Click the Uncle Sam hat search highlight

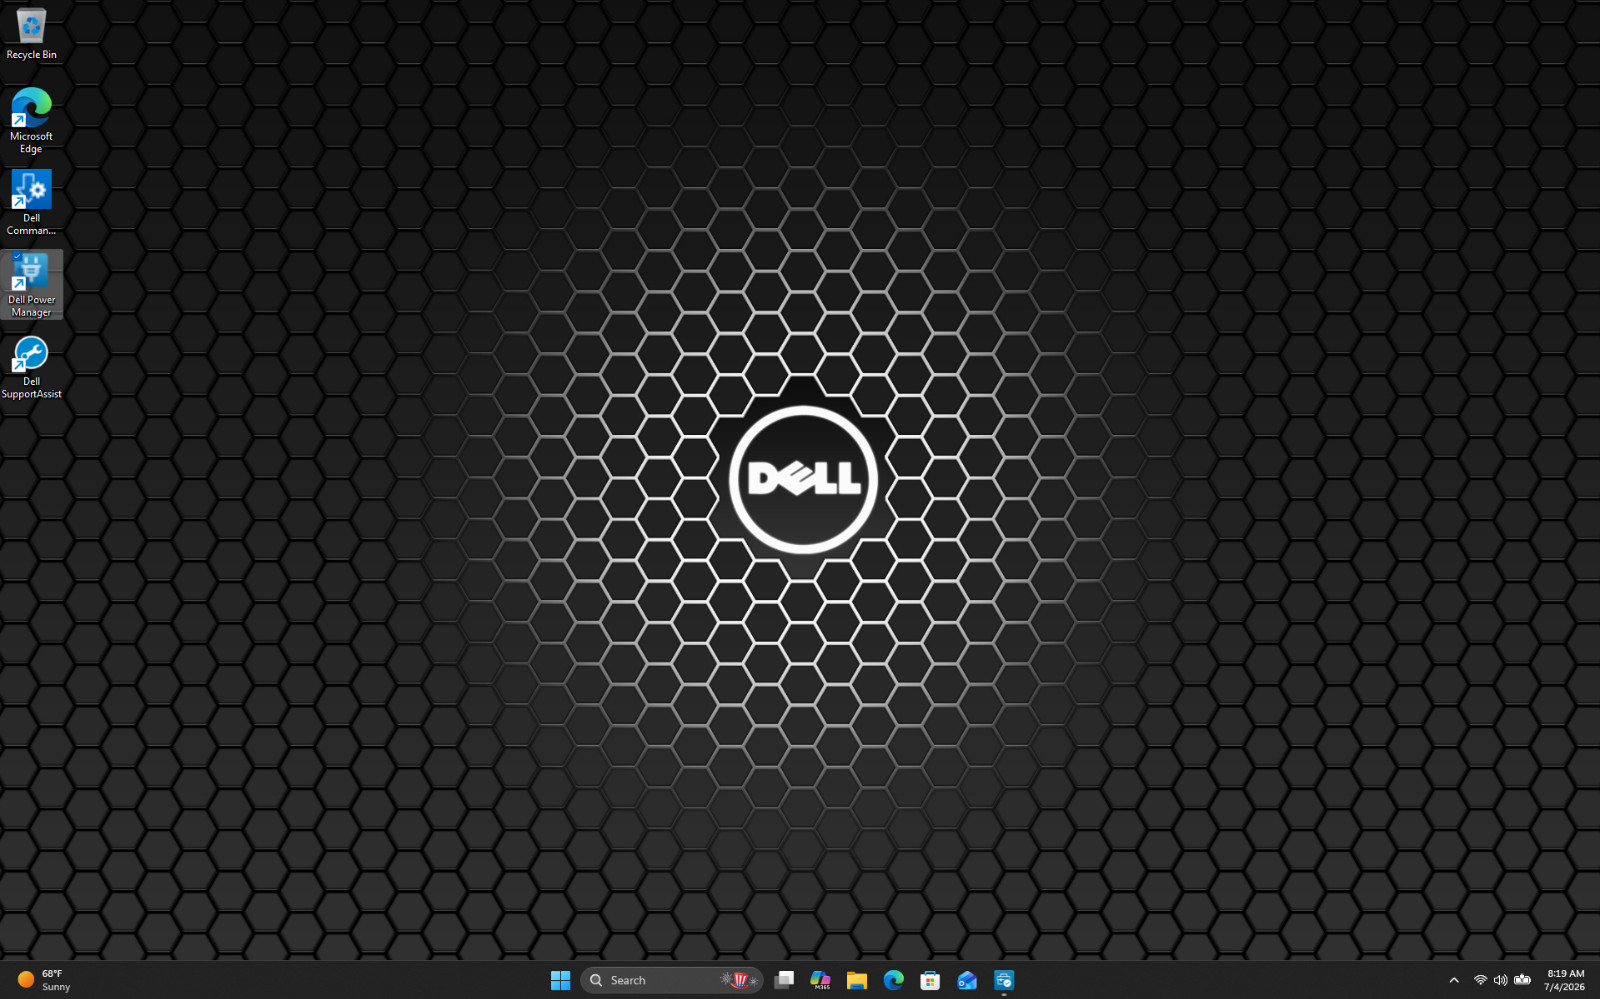pos(740,980)
